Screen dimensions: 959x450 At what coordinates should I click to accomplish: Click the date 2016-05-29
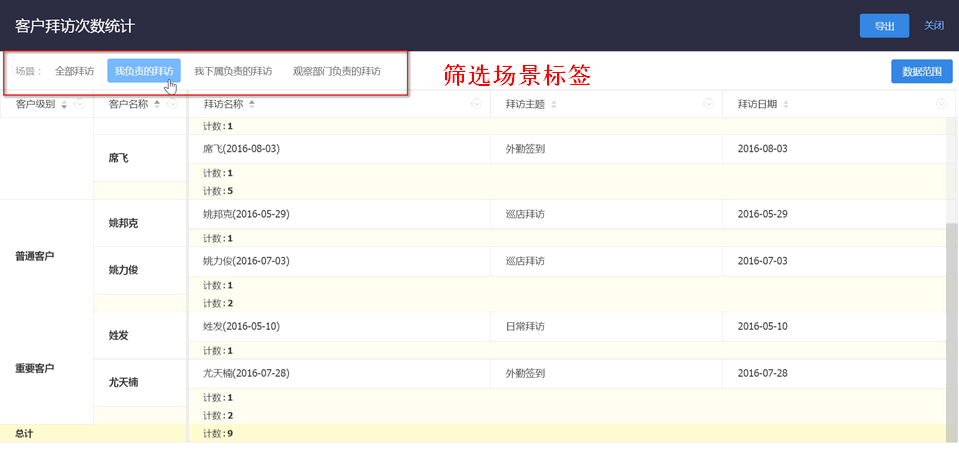pyautogui.click(x=762, y=214)
